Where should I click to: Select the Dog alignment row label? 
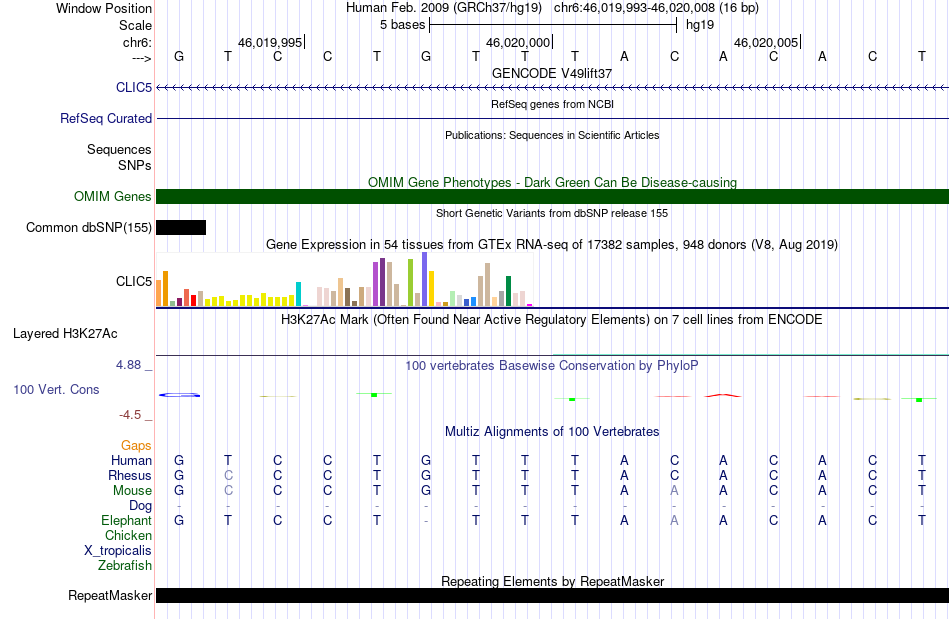click(140, 506)
